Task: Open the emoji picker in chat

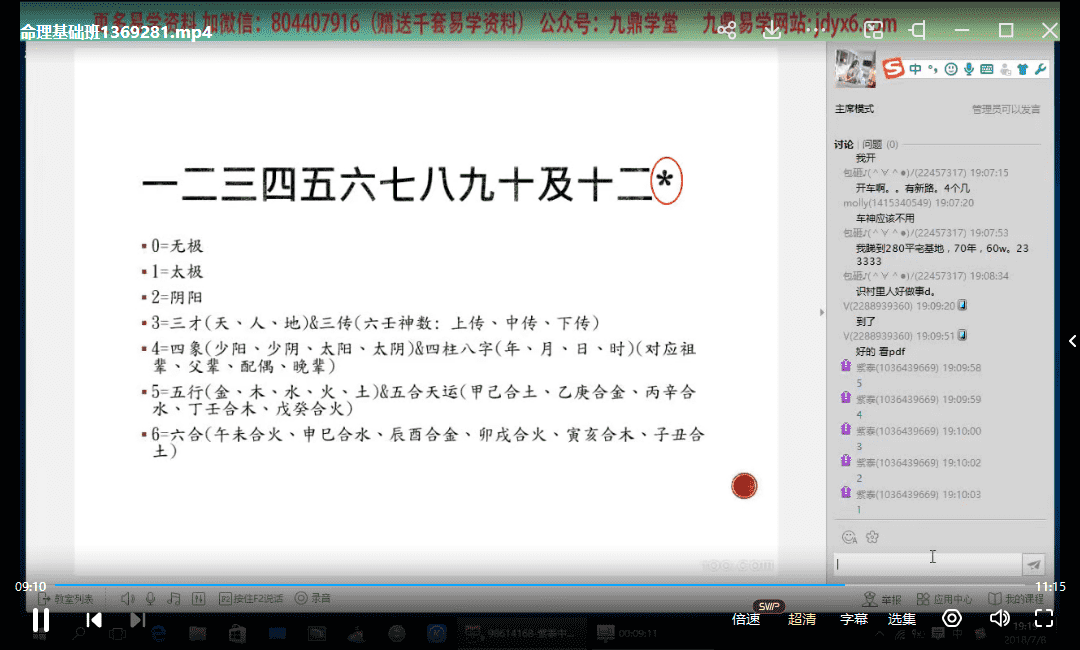Action: pyautogui.click(x=849, y=537)
